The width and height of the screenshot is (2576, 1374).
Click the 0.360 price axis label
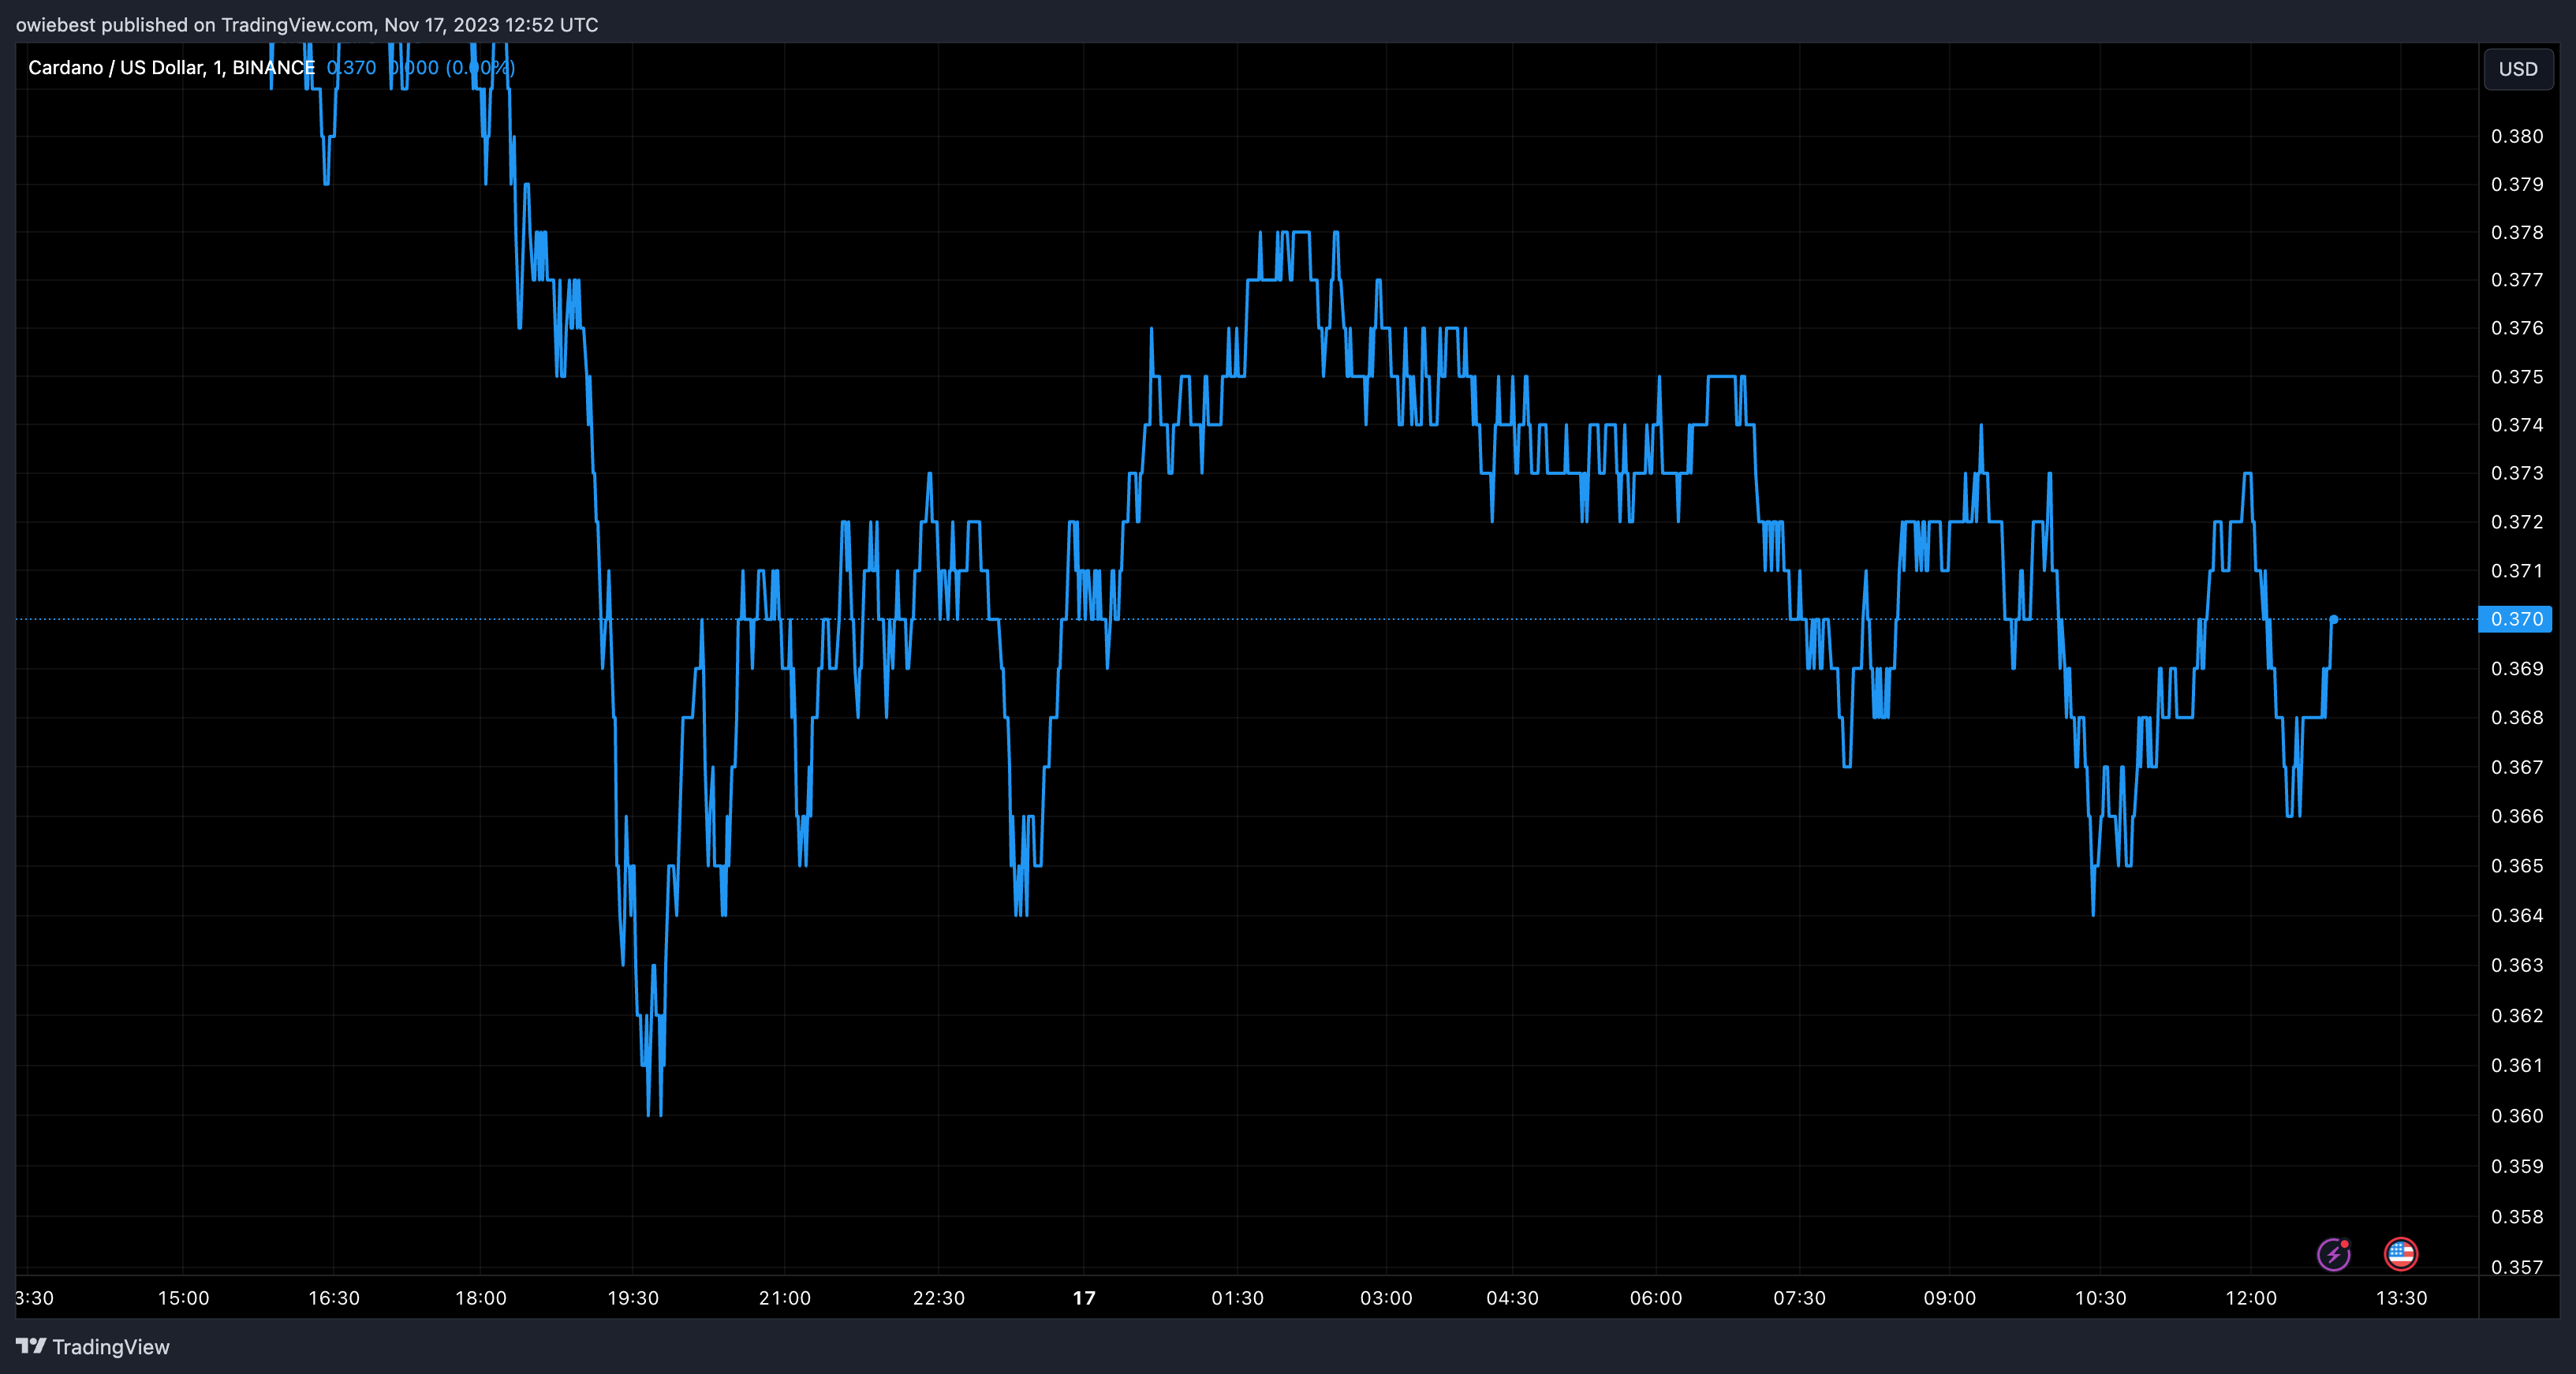tap(2517, 1116)
